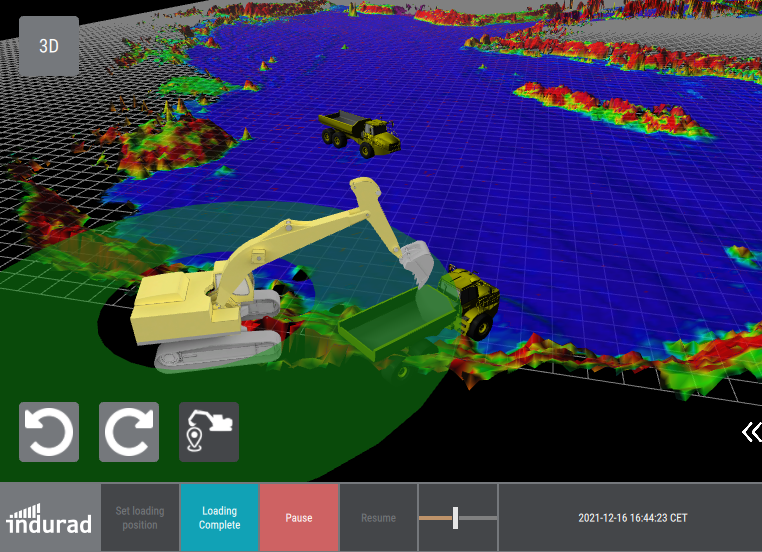Screen dimensions: 762x552
Task: Click the excavator location pin icon
Action: click(209, 432)
